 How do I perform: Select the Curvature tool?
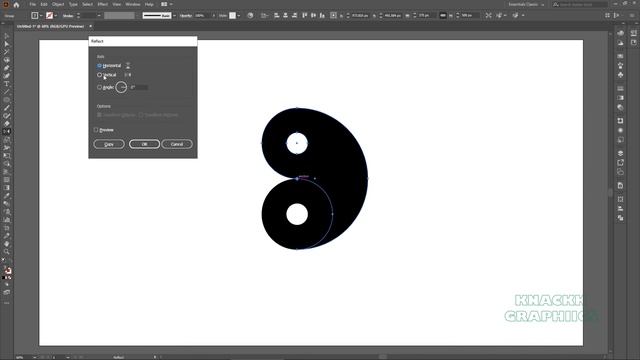pos(7,76)
